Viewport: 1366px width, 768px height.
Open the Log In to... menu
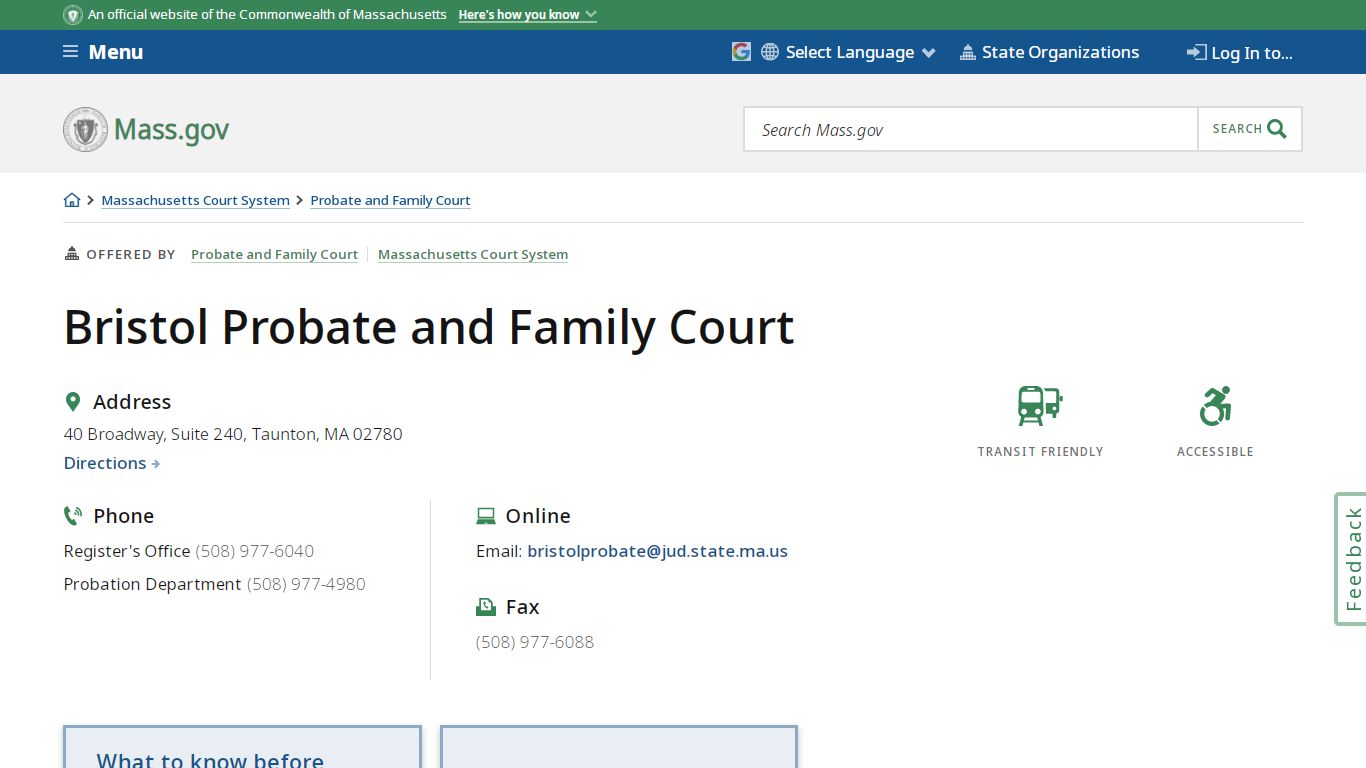1240,53
